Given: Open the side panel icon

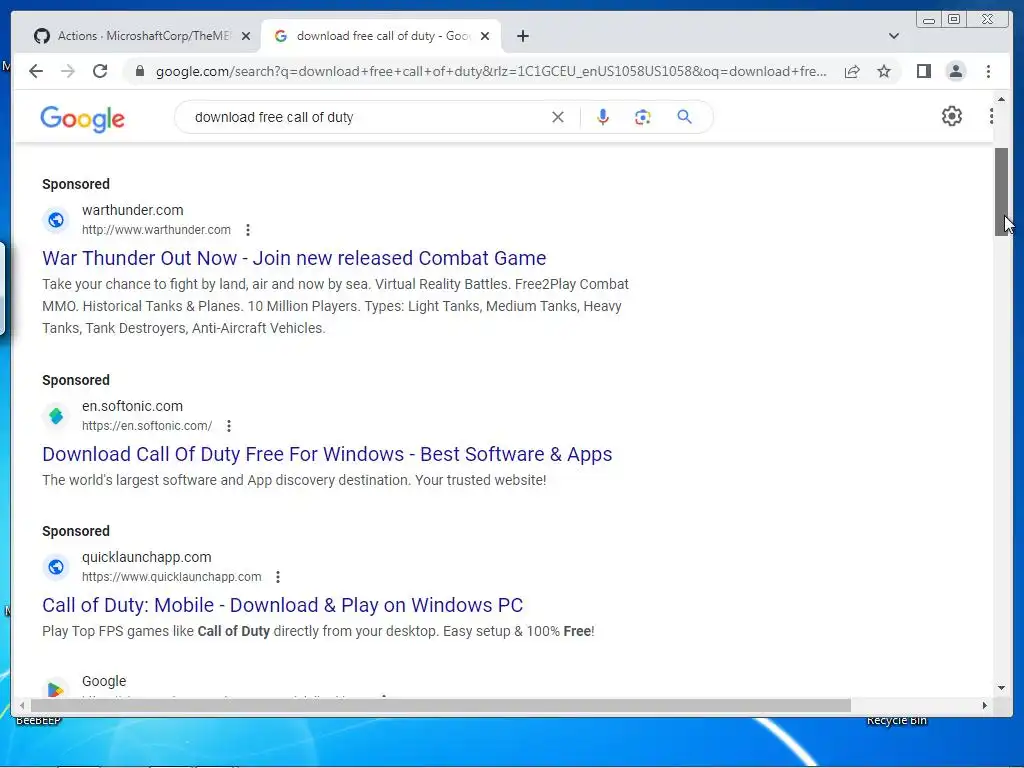Looking at the screenshot, I should click(923, 71).
